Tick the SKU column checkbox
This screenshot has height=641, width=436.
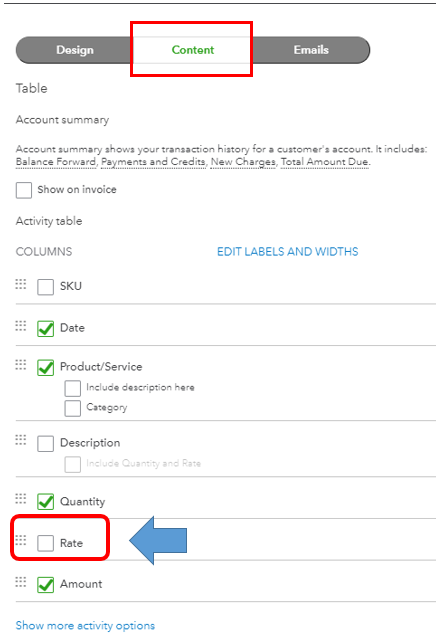coord(45,287)
